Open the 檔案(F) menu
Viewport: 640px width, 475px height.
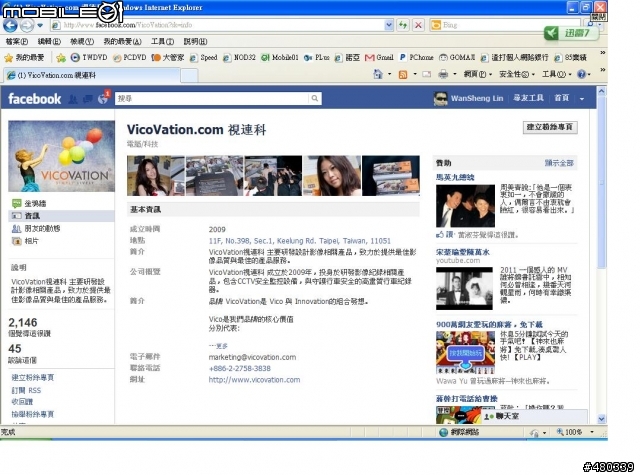[17, 41]
